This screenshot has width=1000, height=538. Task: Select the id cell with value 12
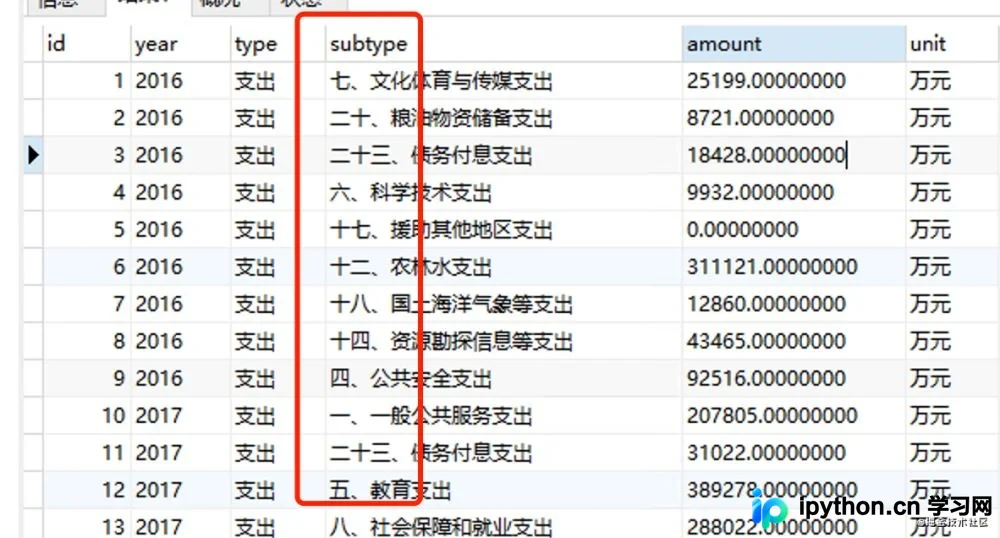(x=87, y=490)
